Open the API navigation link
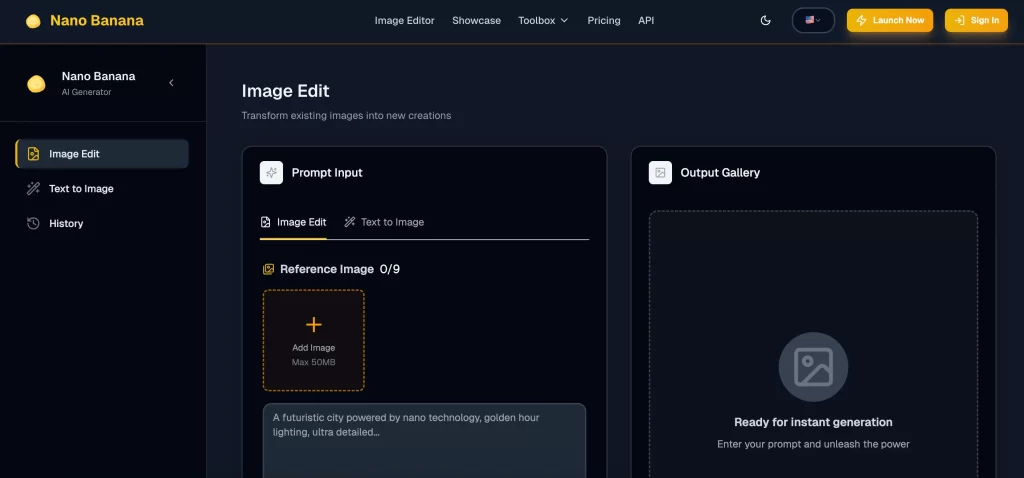Viewport: 1024px width, 478px height. (646, 20)
